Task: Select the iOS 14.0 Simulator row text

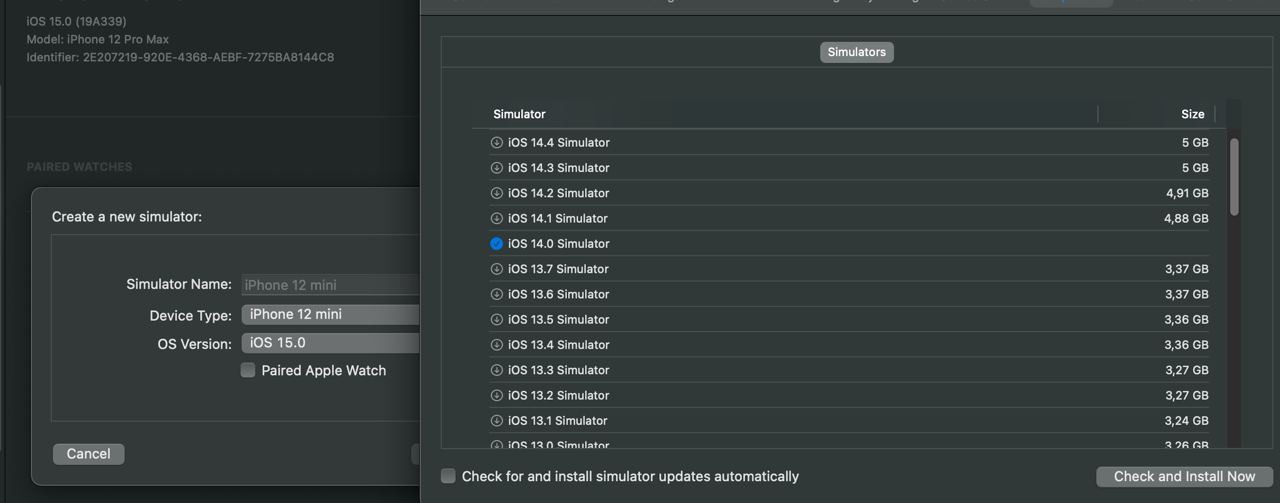Action: tap(559, 243)
